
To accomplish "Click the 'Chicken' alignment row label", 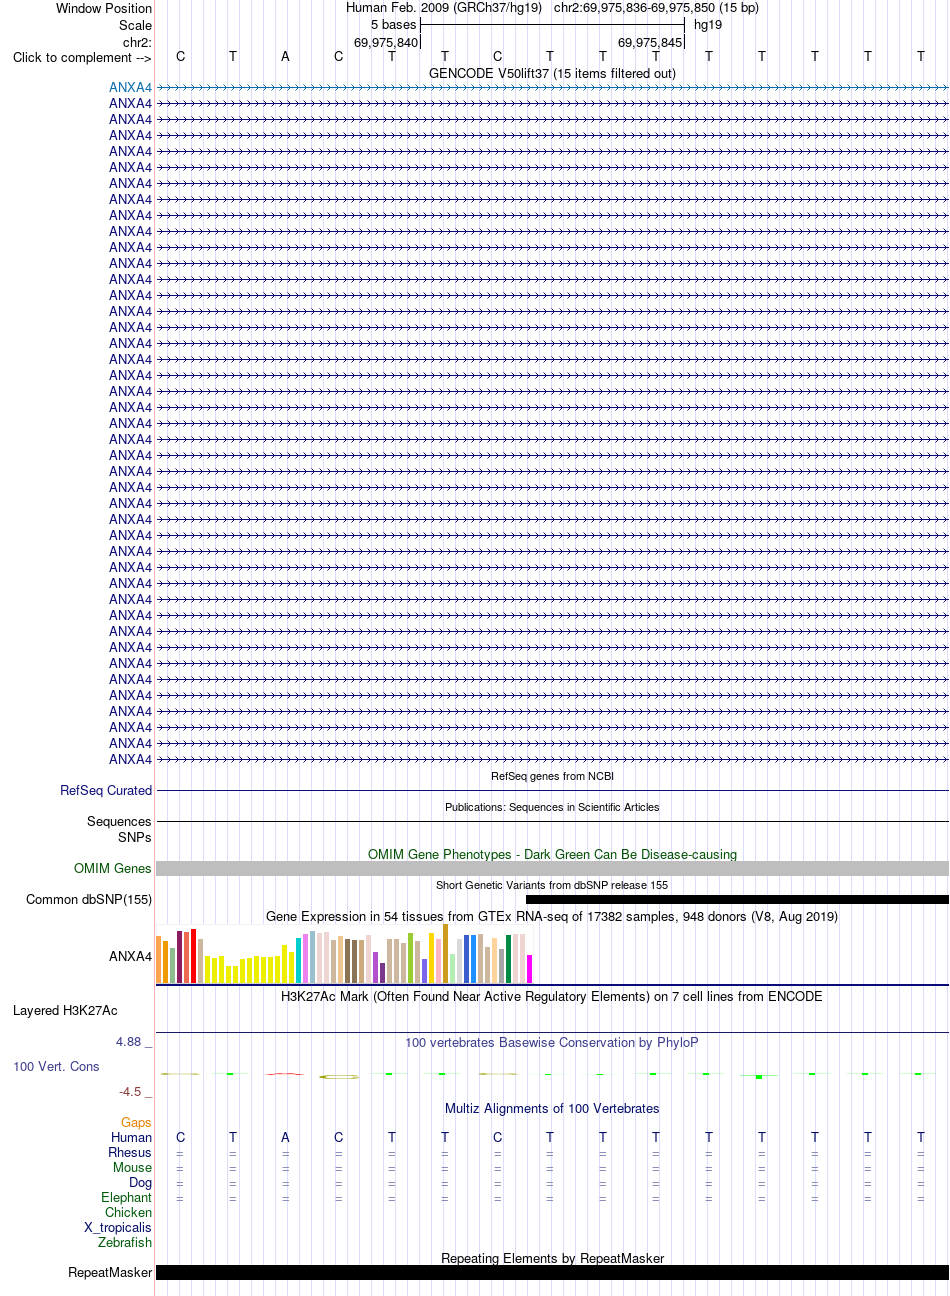I will (129, 1212).
